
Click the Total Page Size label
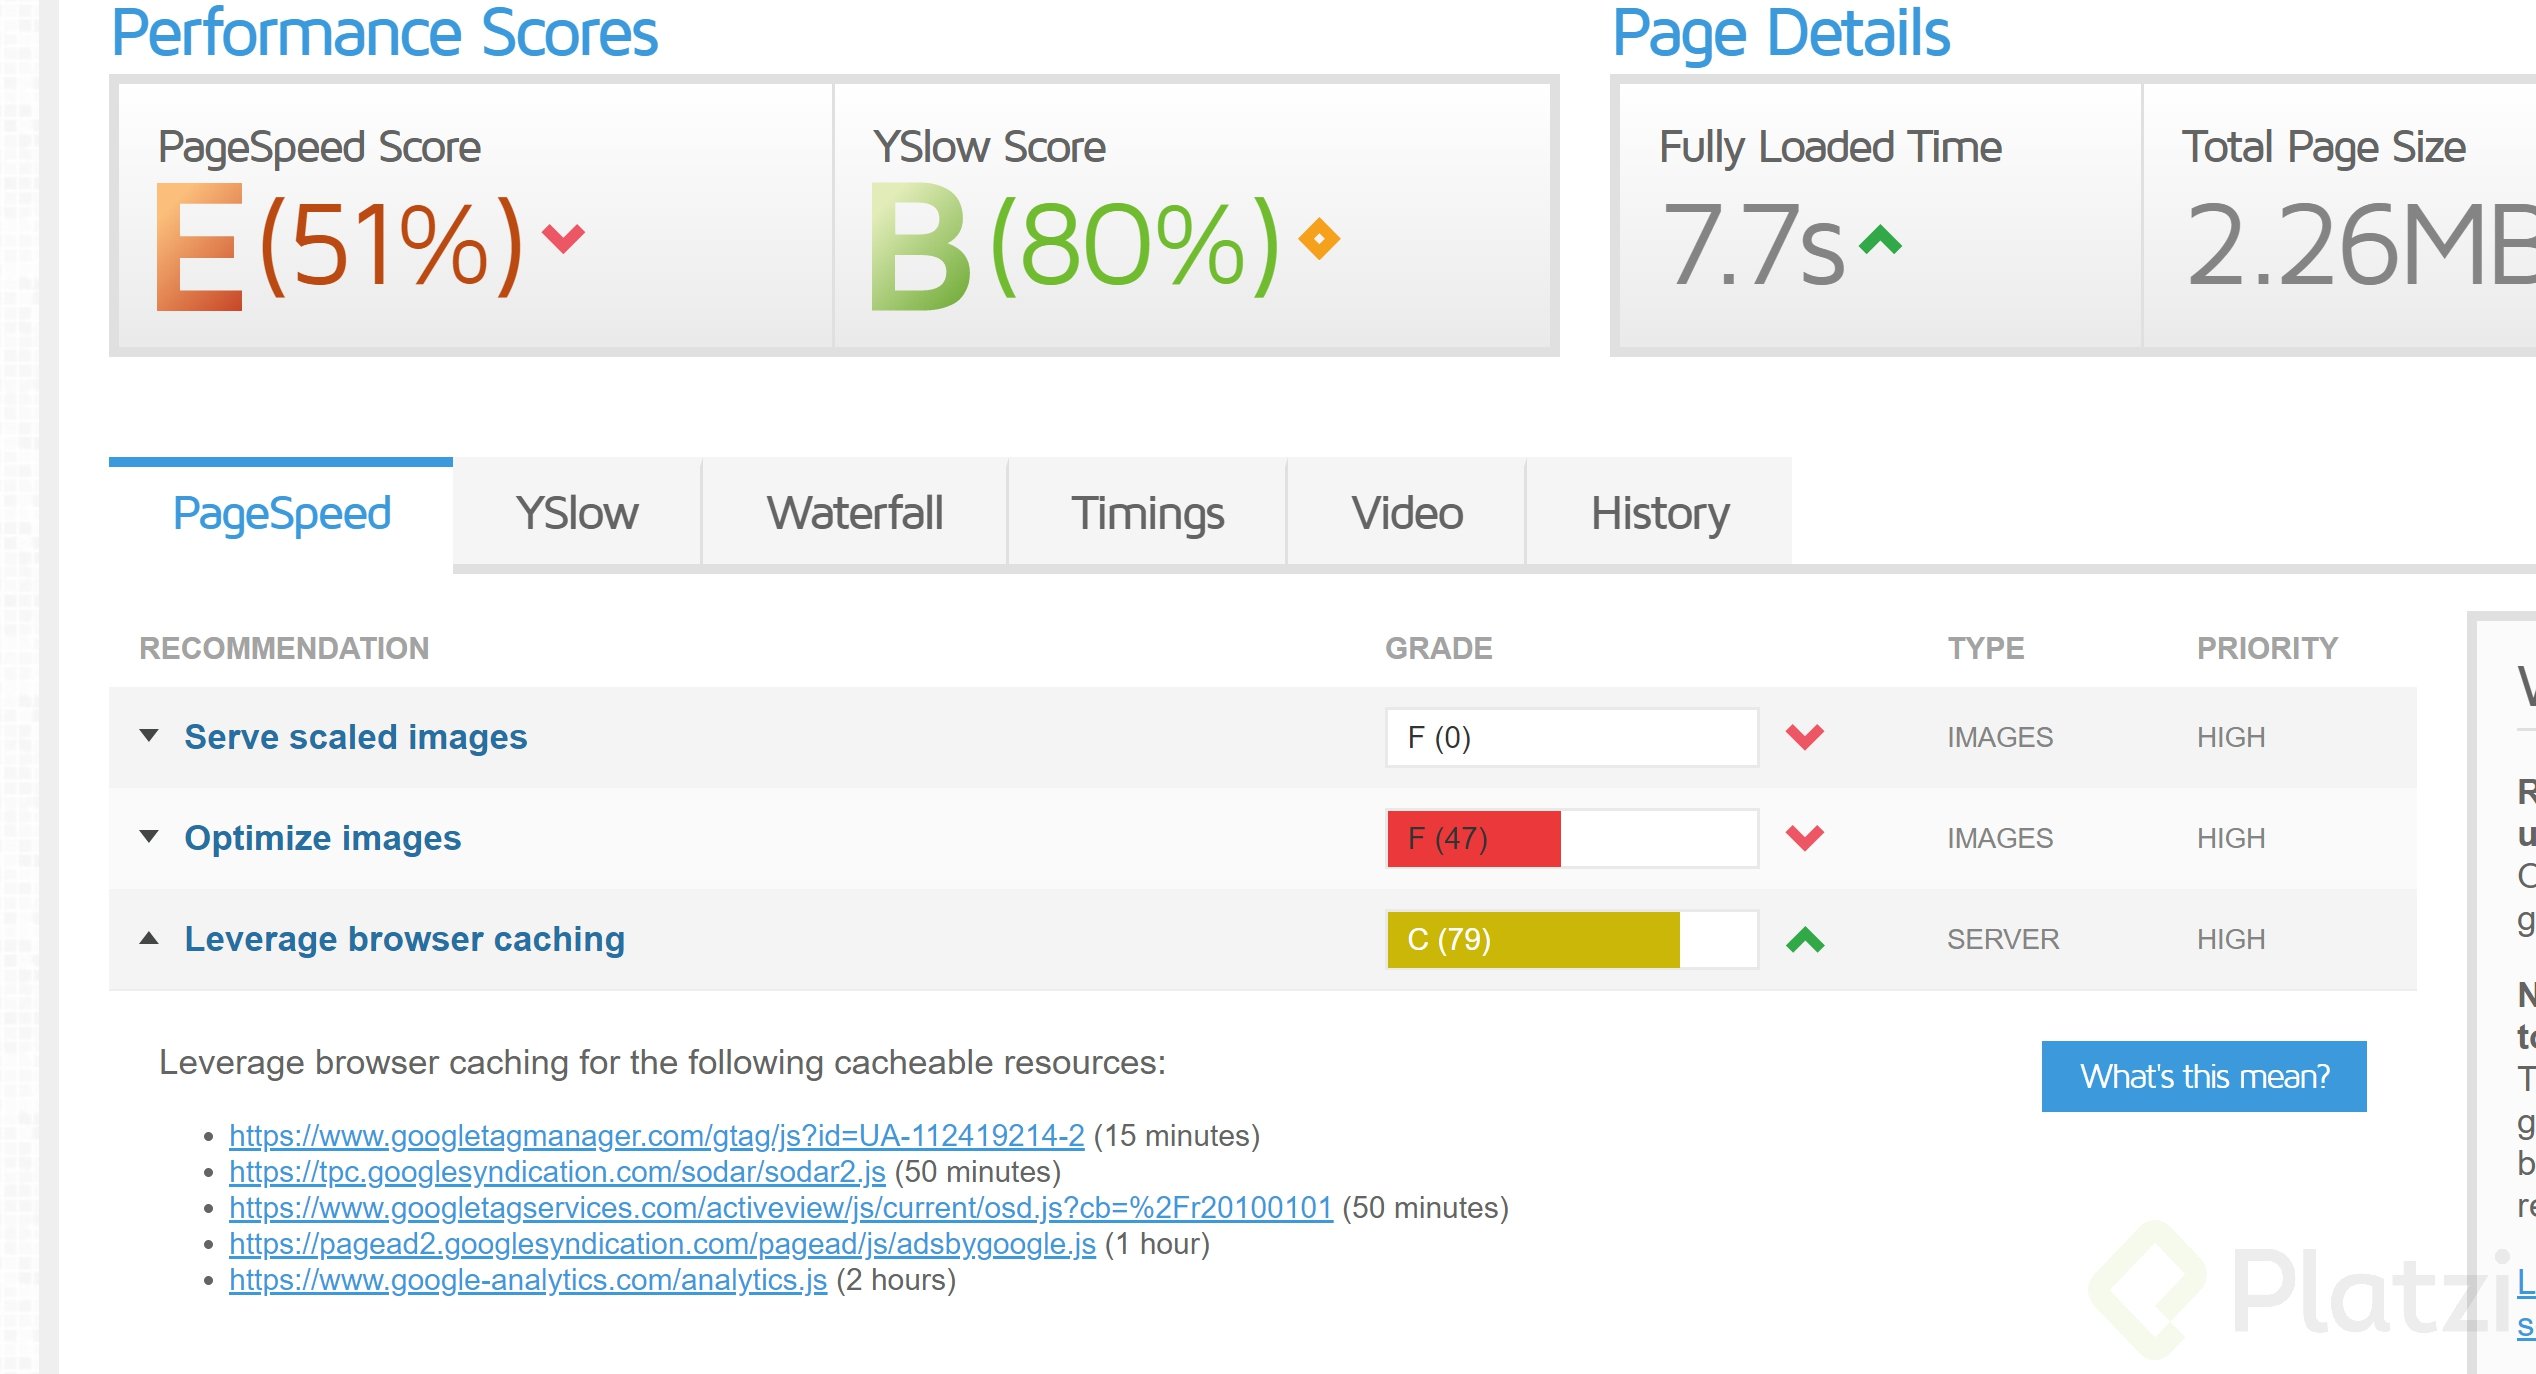(x=2323, y=148)
